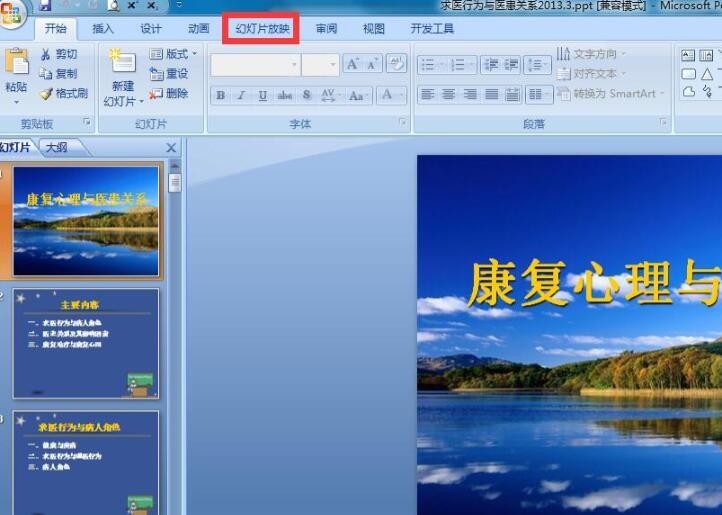Open the customize quick access toolbar arrow
Viewport: 722px width, 515px height.
(x=179, y=5)
